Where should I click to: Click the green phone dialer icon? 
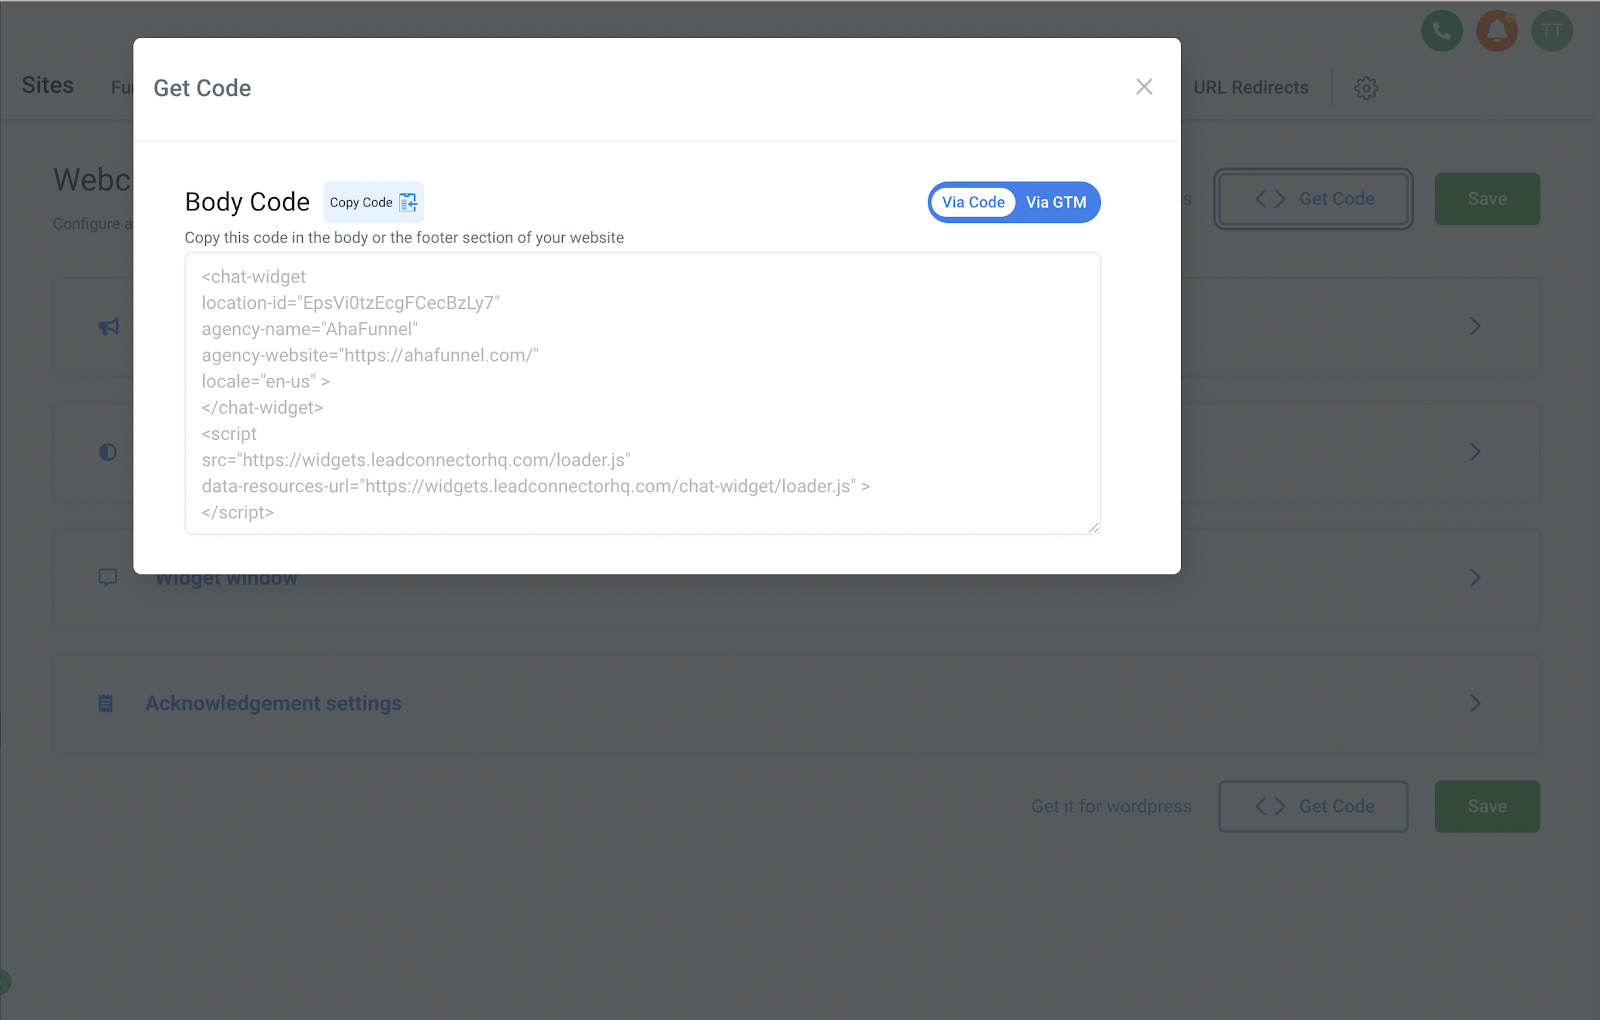tap(1441, 31)
